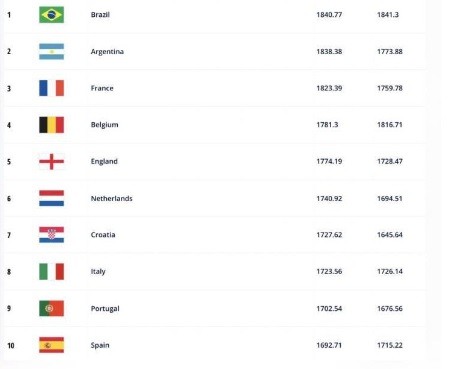Click the Portugal team name
The width and height of the screenshot is (449, 369).
pyautogui.click(x=105, y=309)
